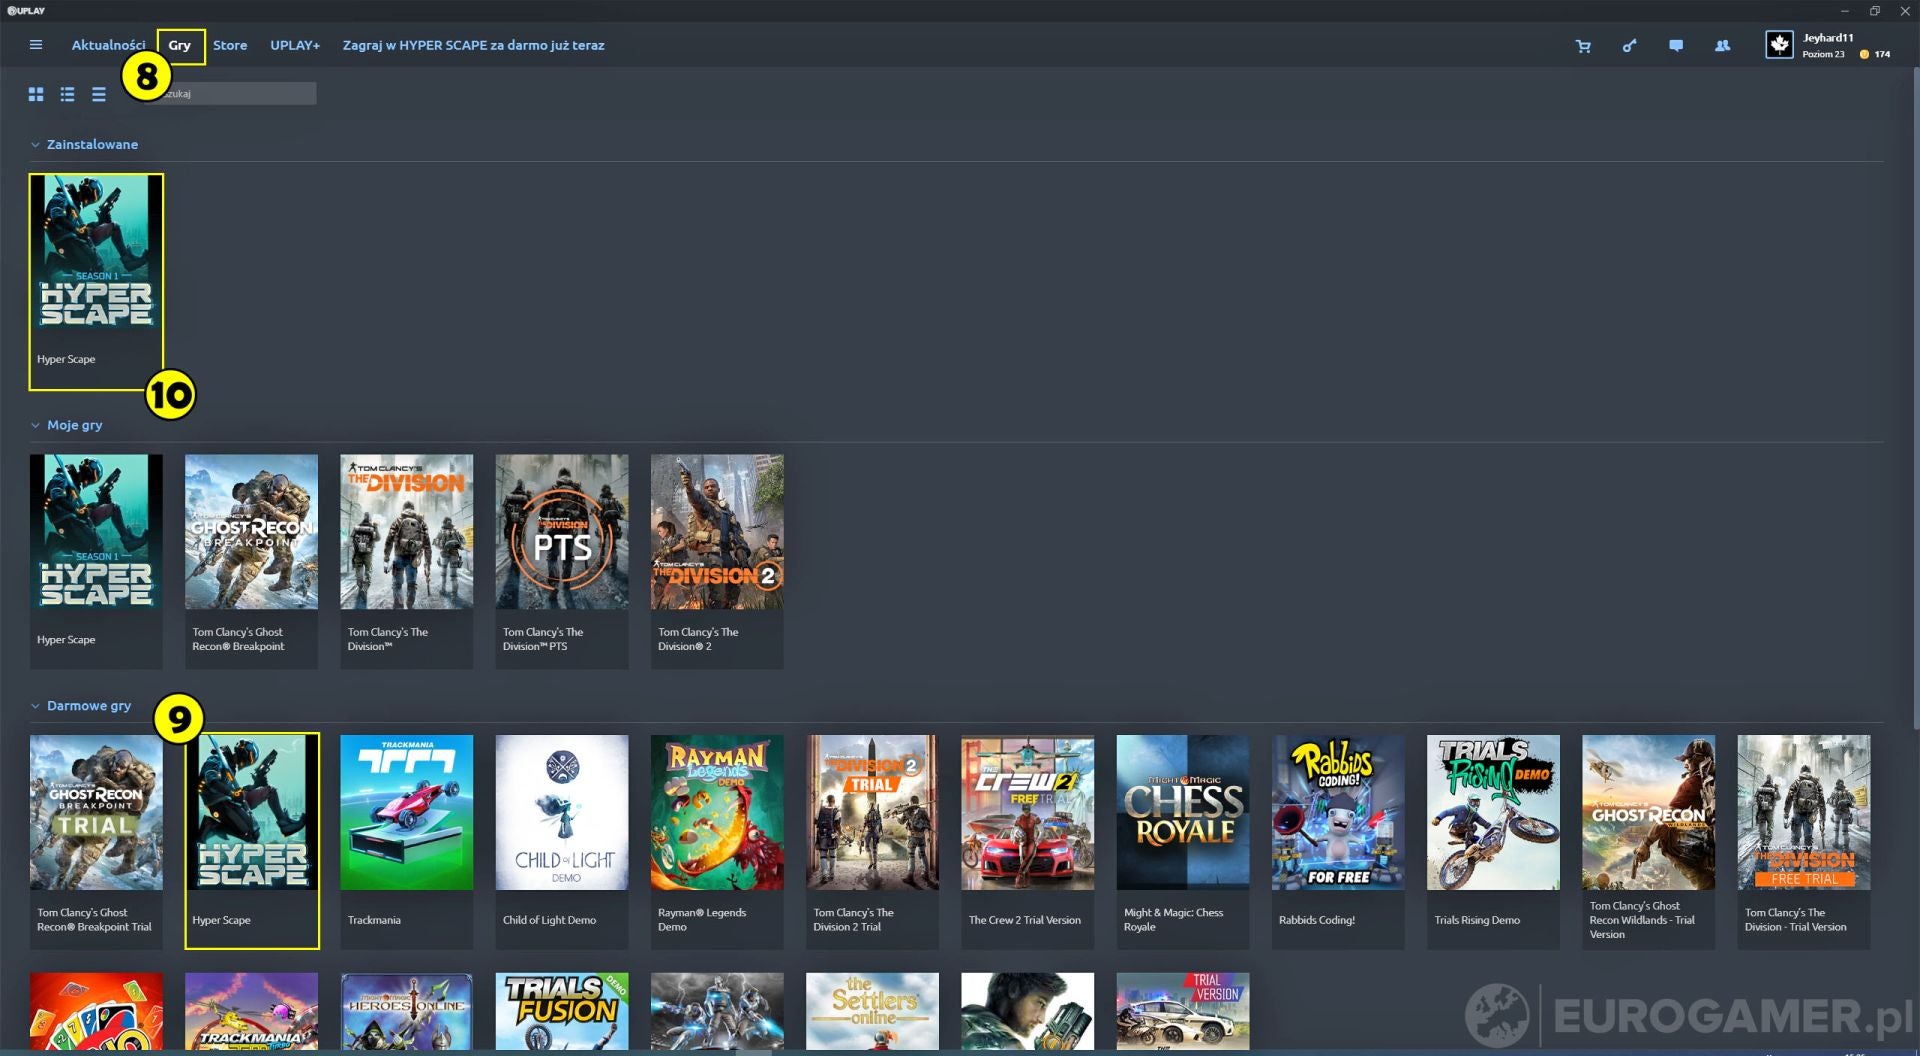Switch to compact list view
1920x1056 pixels.
point(98,94)
